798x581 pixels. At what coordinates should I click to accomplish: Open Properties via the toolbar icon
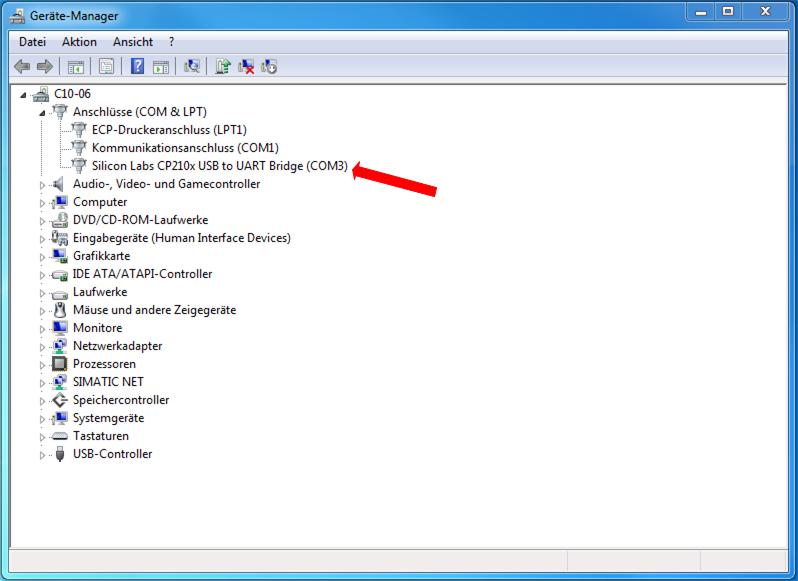coord(106,67)
